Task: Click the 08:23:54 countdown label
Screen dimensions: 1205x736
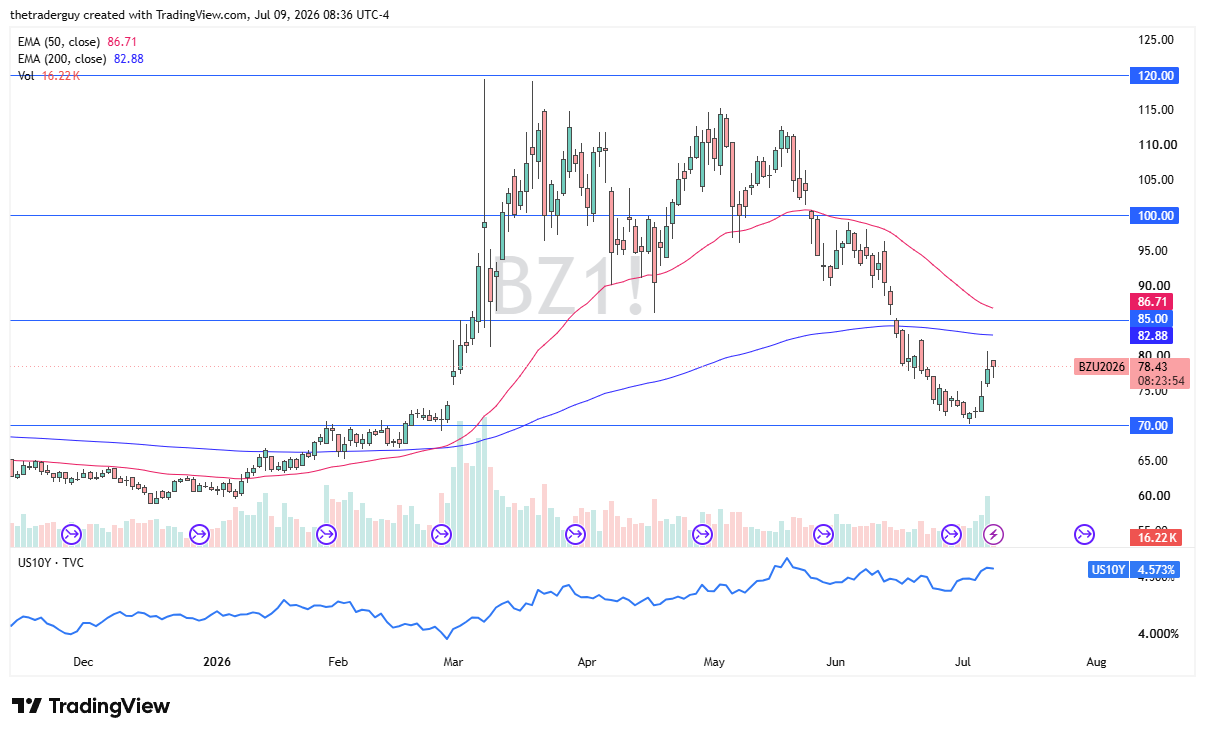Action: [1161, 381]
